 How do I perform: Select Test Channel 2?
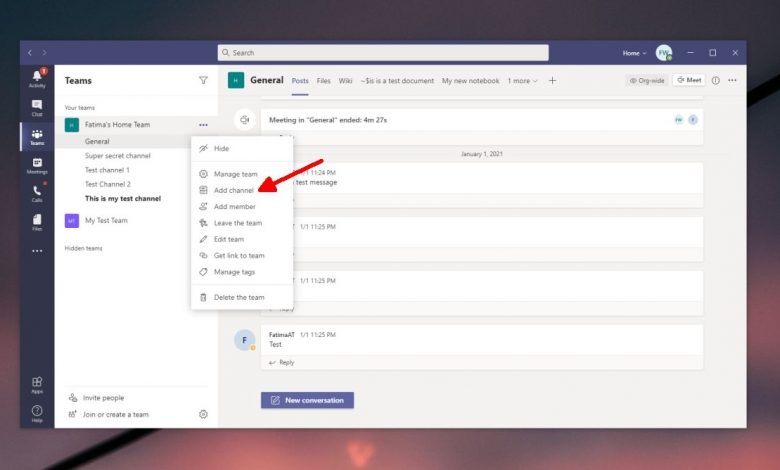107,184
